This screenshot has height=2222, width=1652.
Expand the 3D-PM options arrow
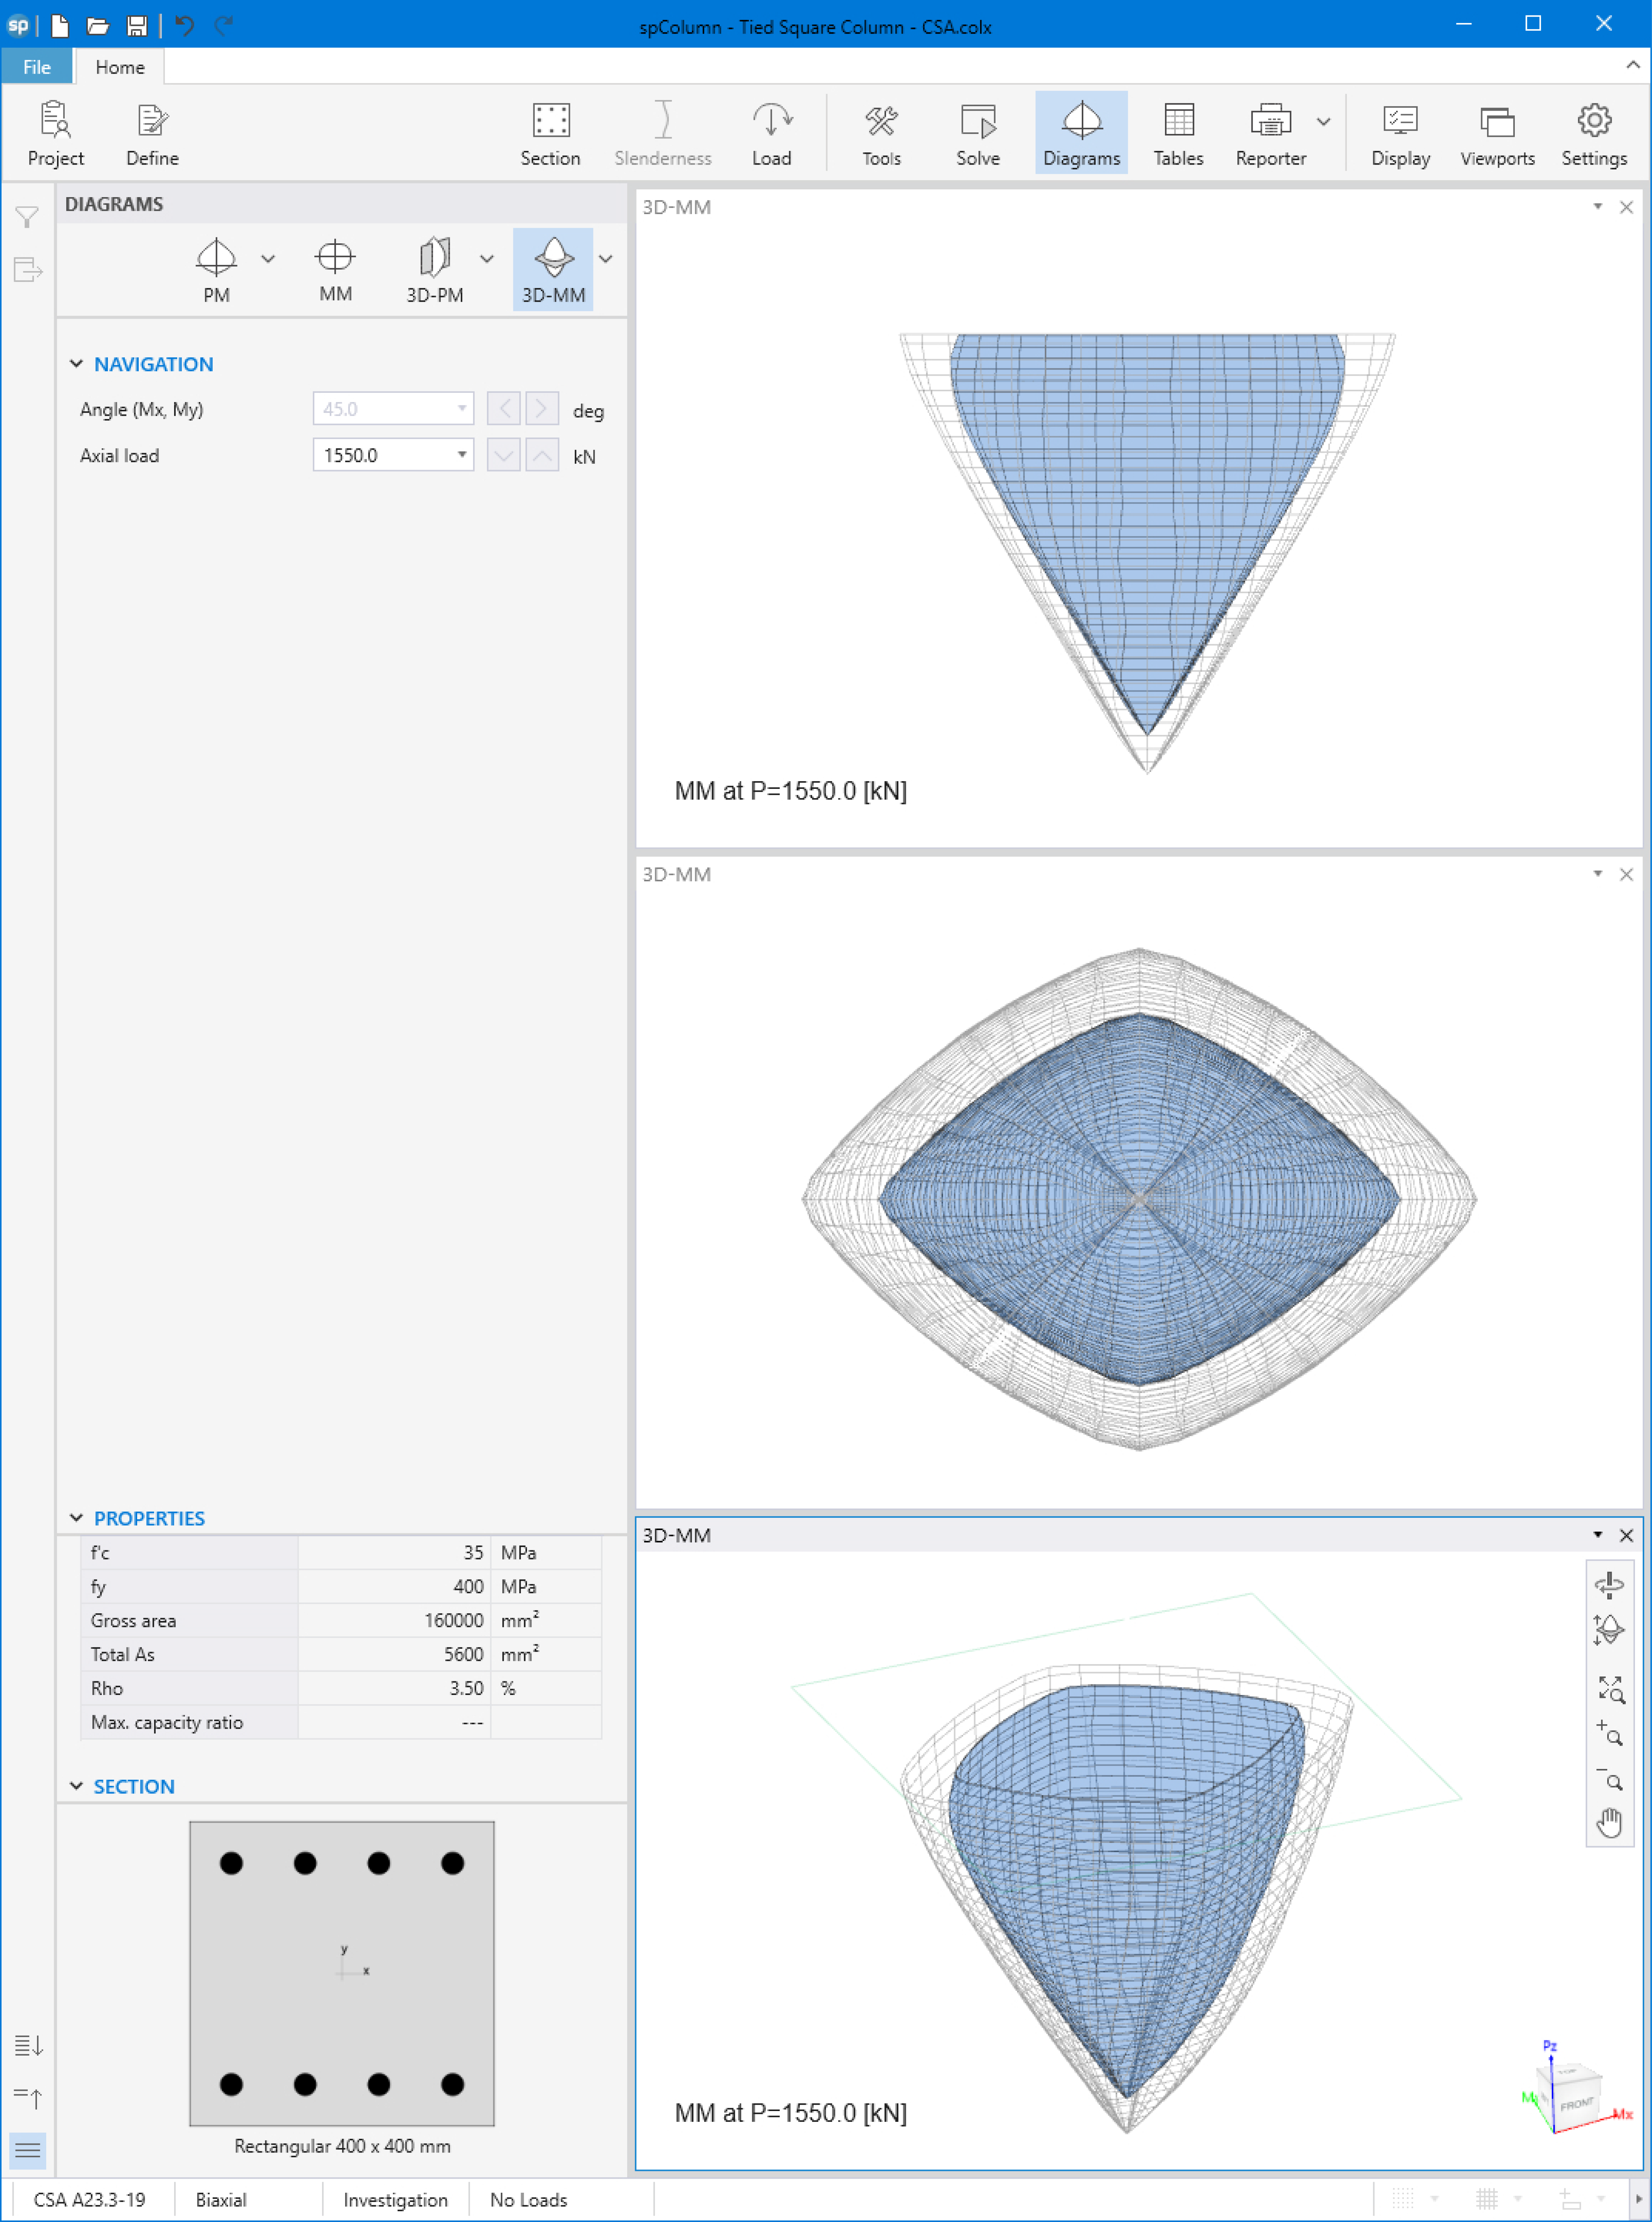point(487,258)
